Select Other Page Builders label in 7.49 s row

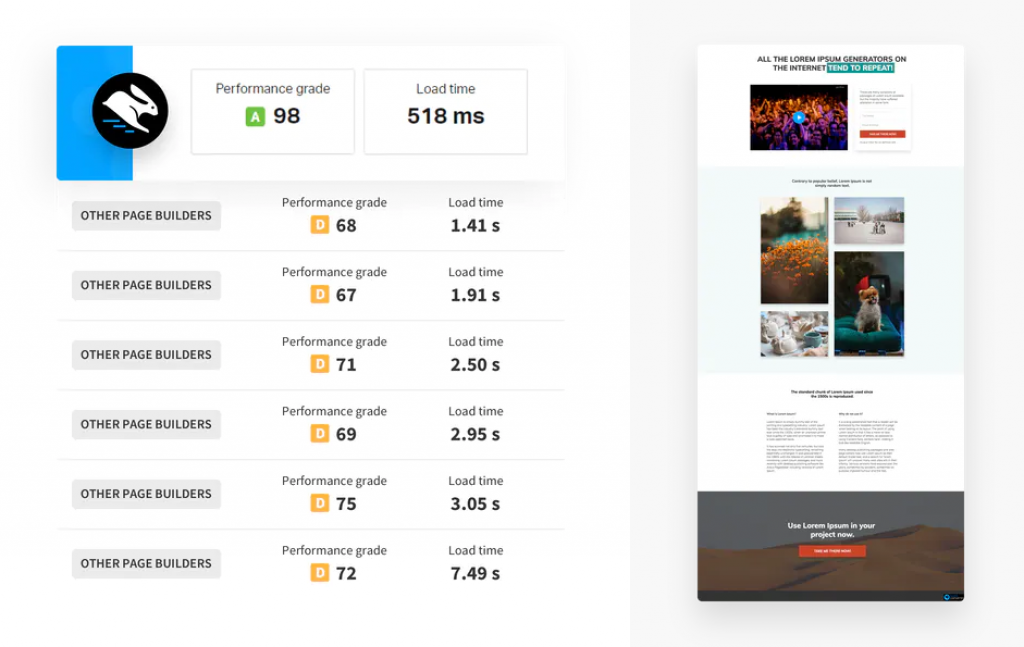[146, 564]
